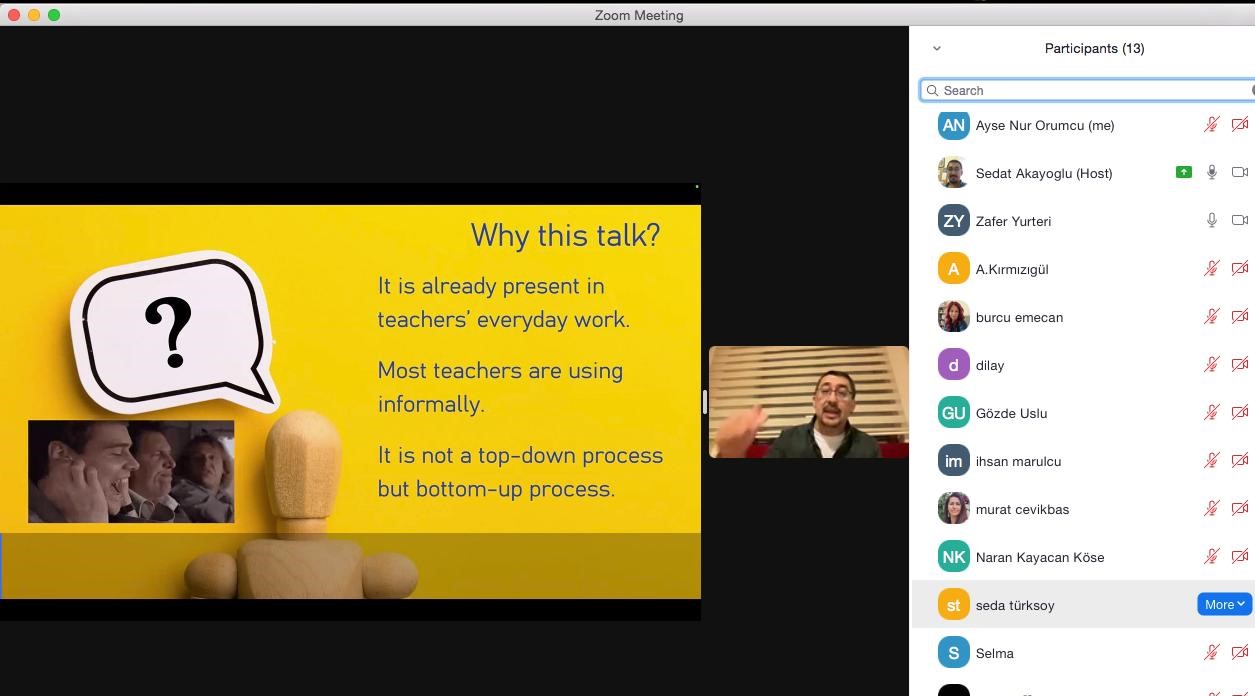Click Zafer Yurteri's microphone icon
1255x696 pixels.
click(1211, 220)
